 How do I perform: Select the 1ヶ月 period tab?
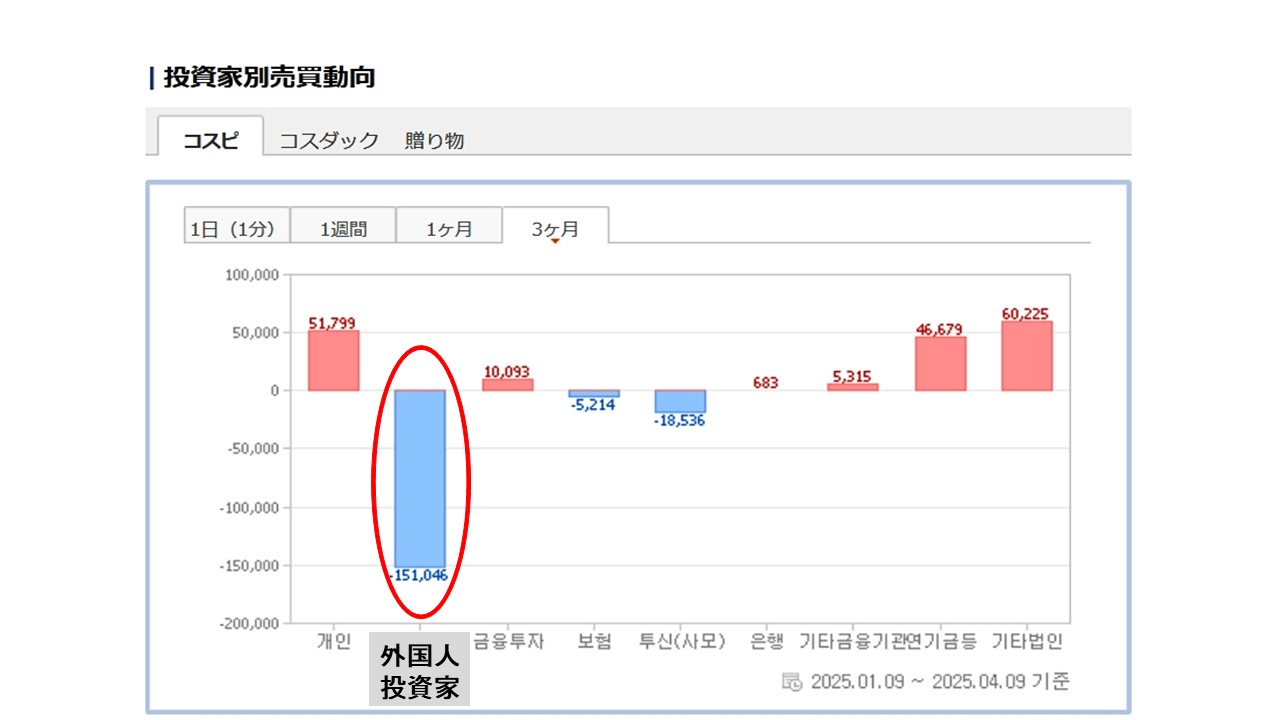point(449,228)
